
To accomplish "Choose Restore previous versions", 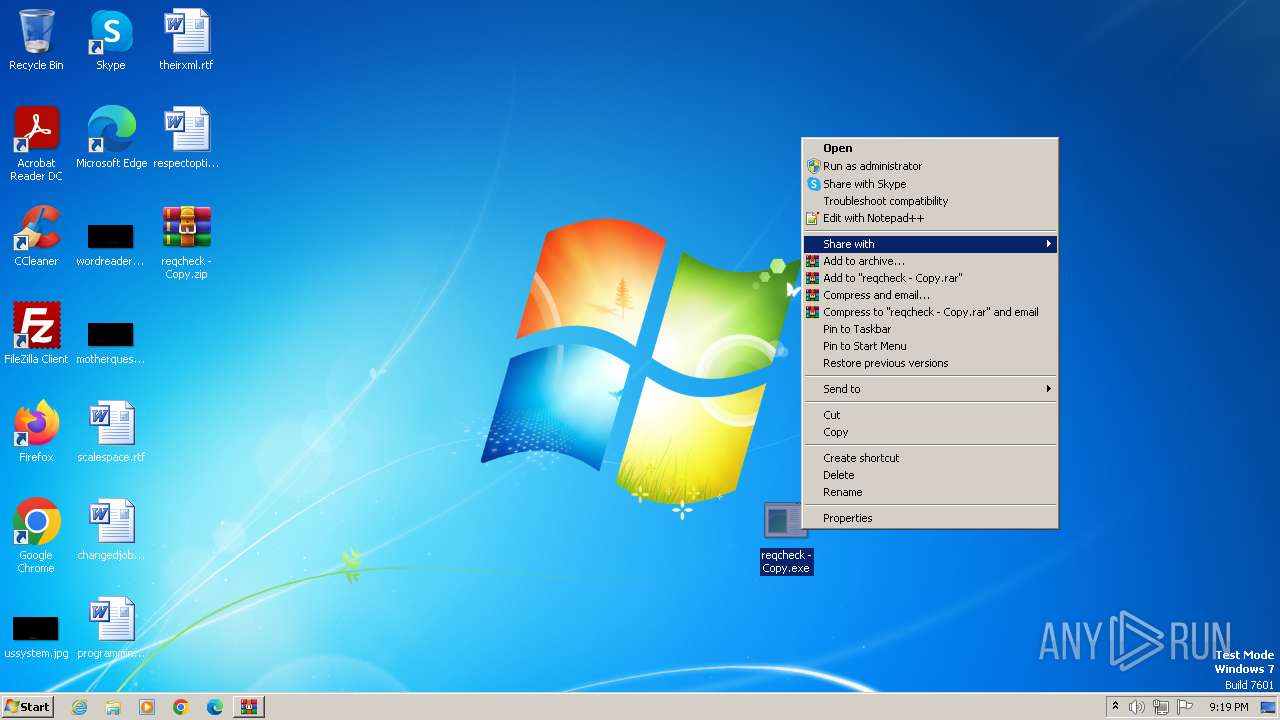I will tap(930, 363).
